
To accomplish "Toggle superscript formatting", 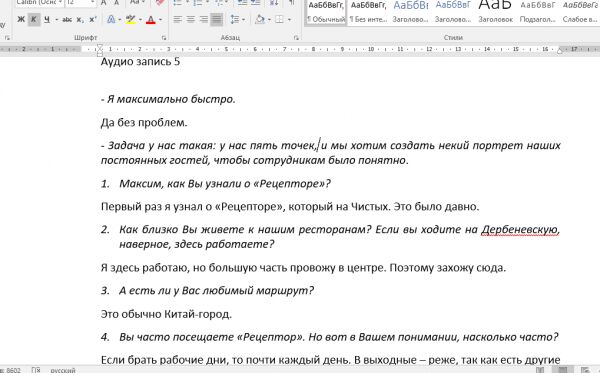I will click(93, 19).
